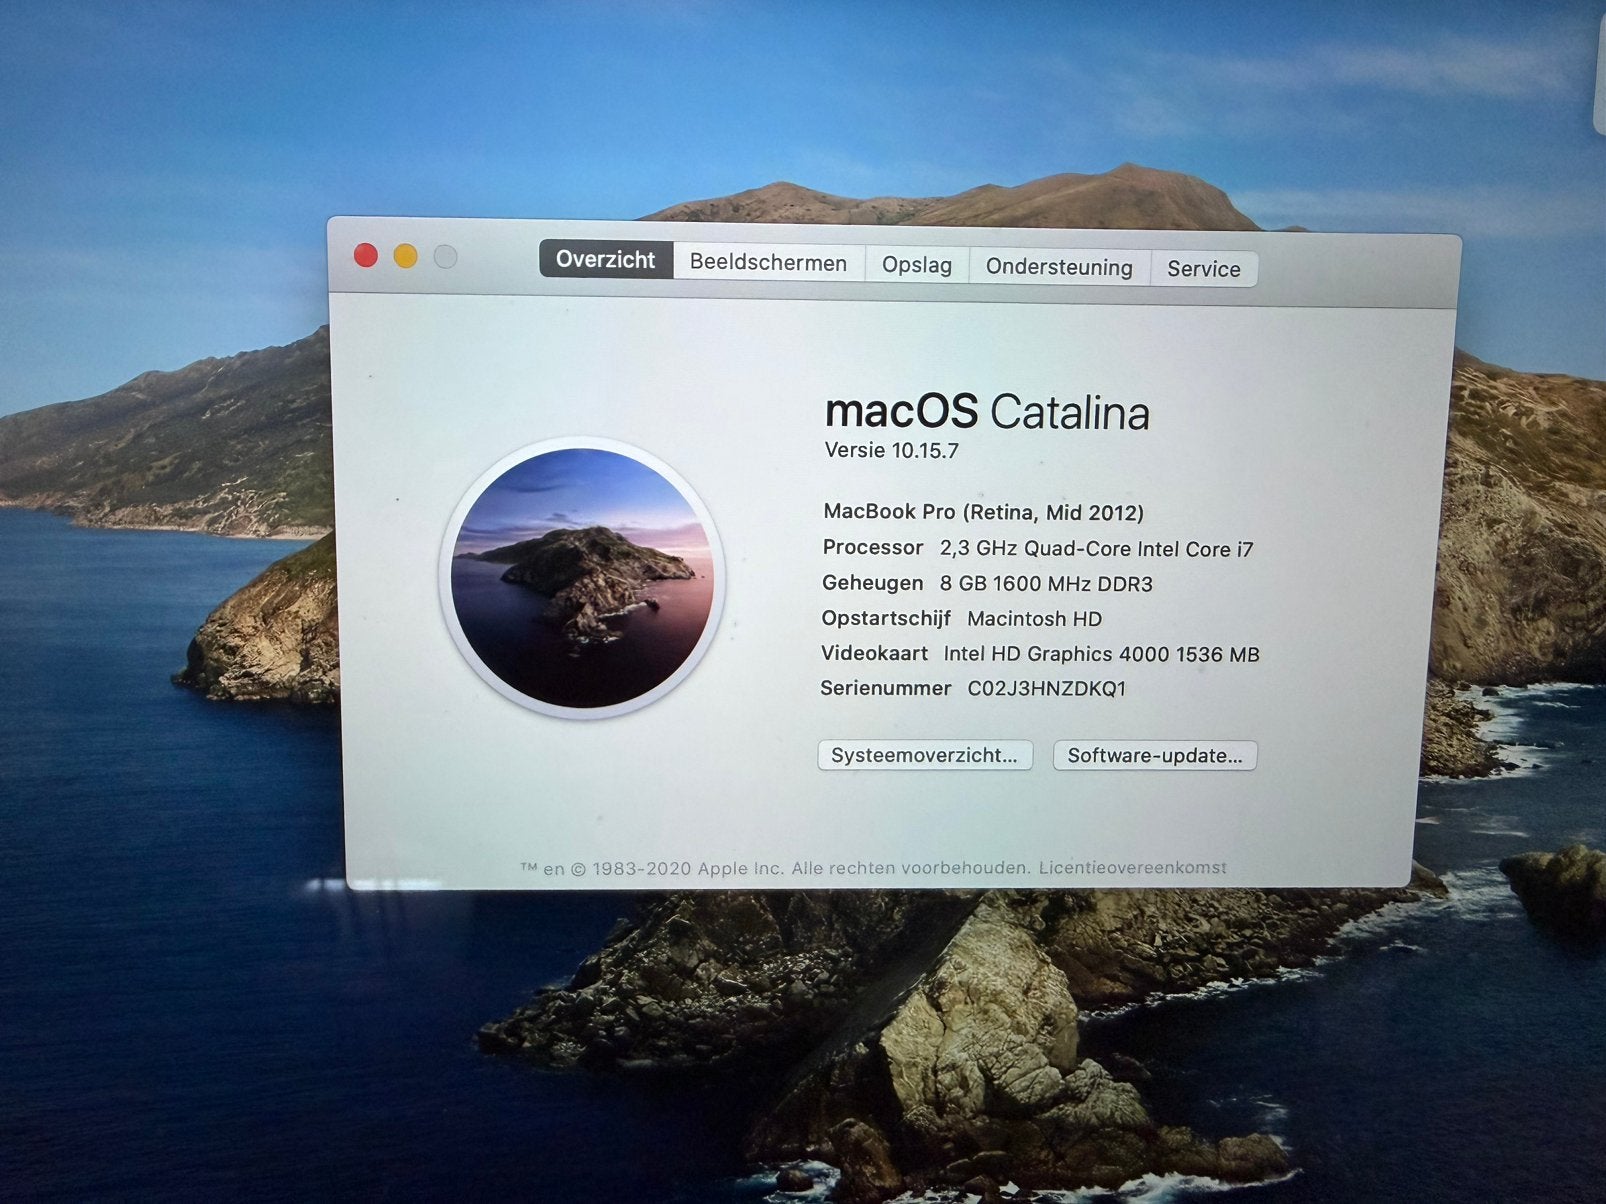Click the memory value '8 GB 1600 MHz DDR3'
1606x1204 pixels.
1046,584
